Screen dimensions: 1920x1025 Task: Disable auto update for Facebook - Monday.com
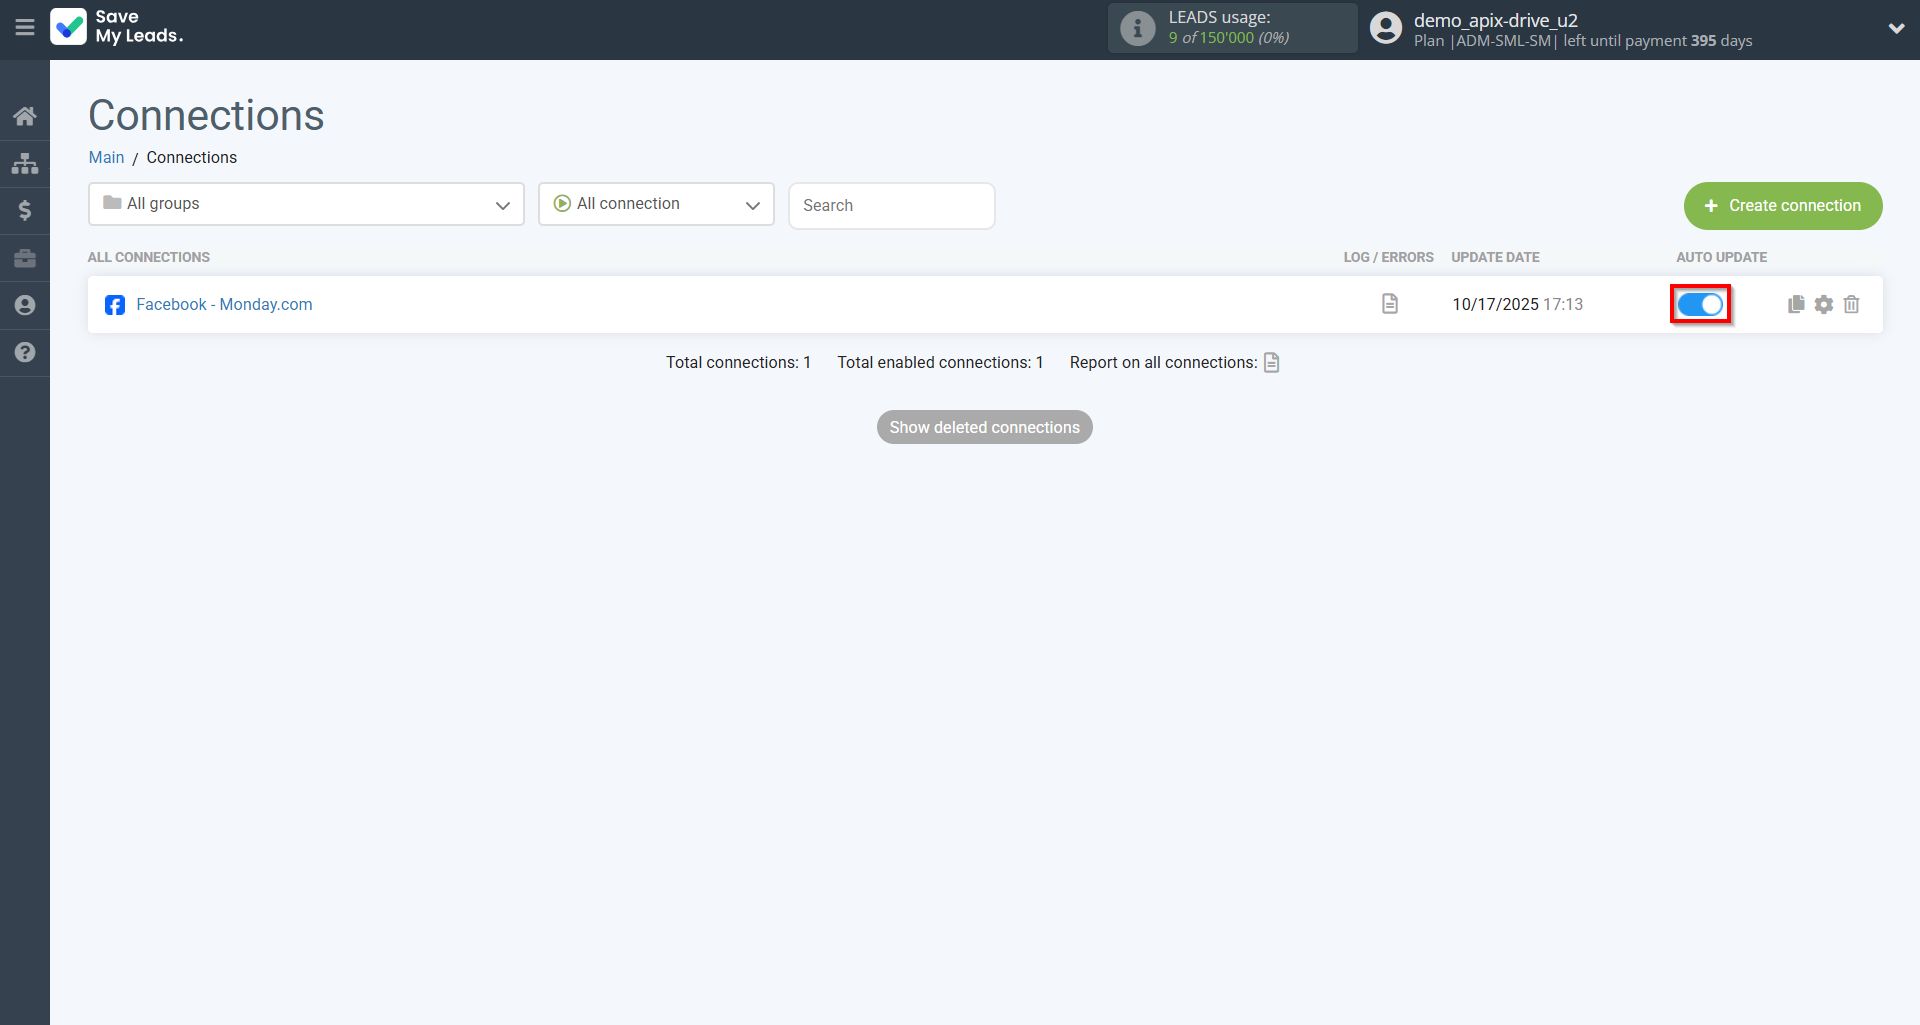pyautogui.click(x=1700, y=304)
